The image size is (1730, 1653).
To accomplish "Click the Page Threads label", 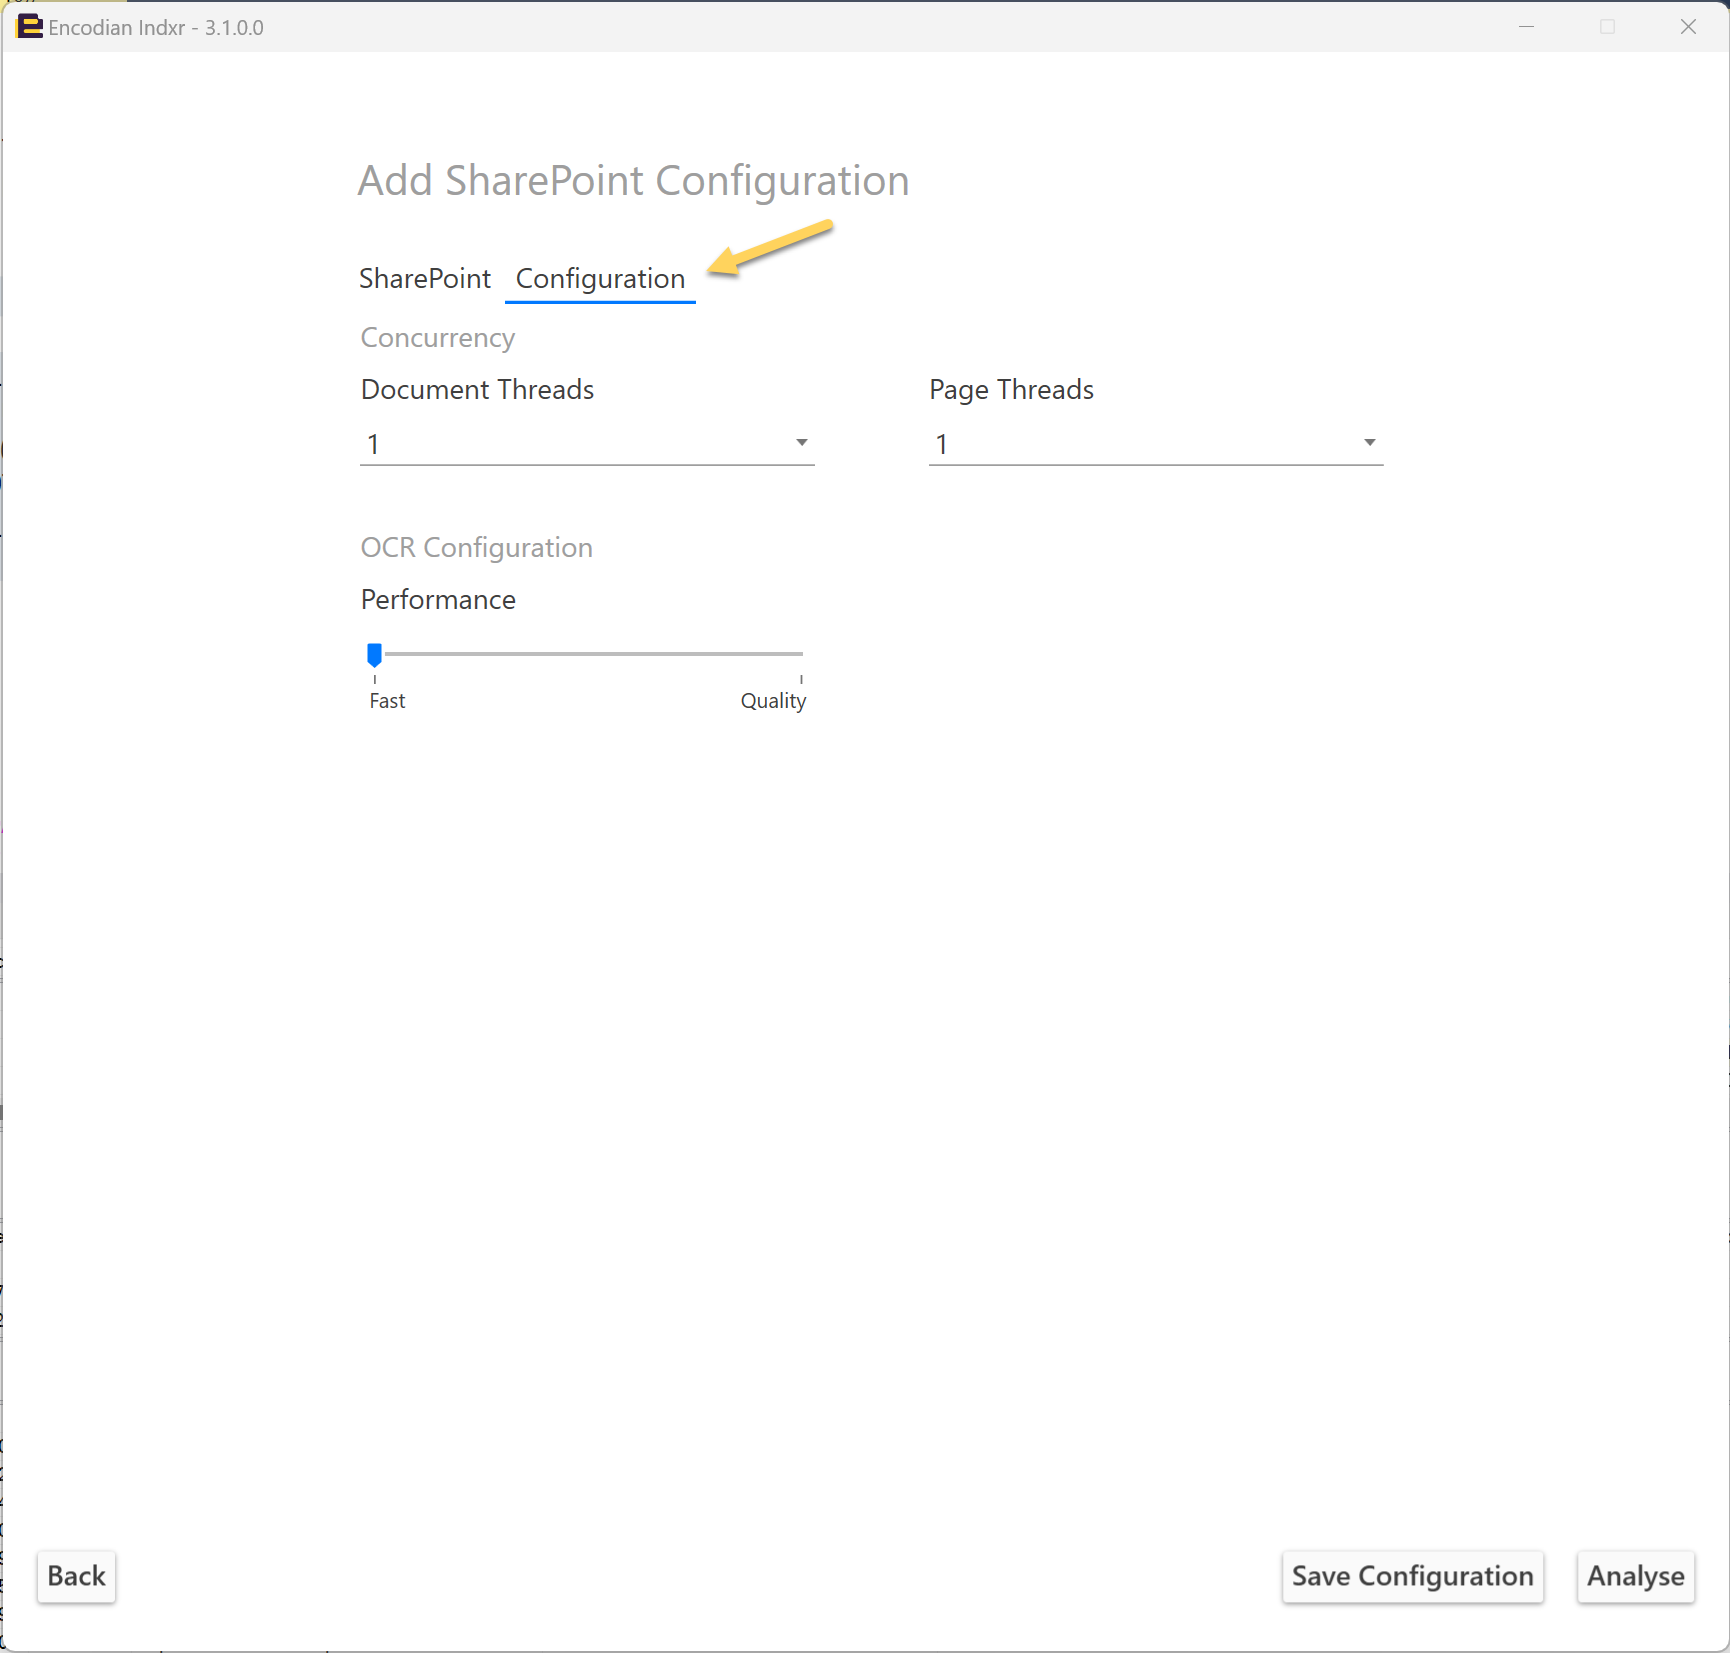I will pos(1011,390).
